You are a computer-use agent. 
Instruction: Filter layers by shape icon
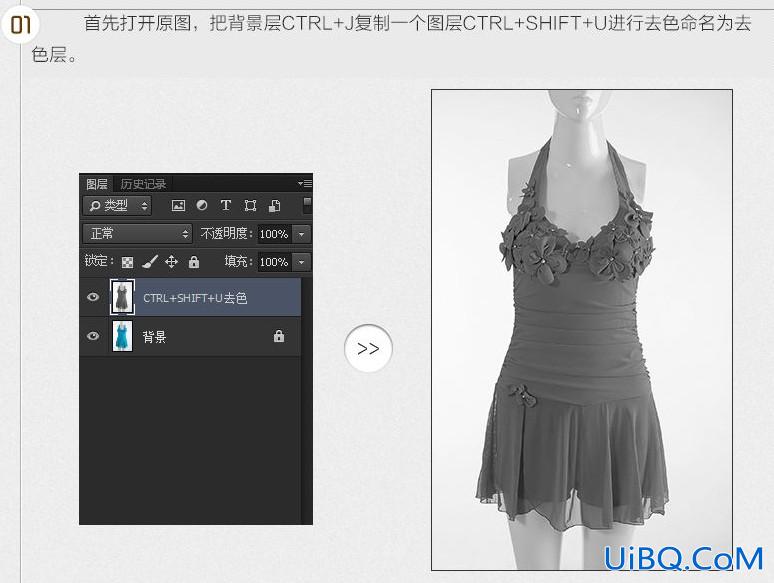tap(250, 205)
